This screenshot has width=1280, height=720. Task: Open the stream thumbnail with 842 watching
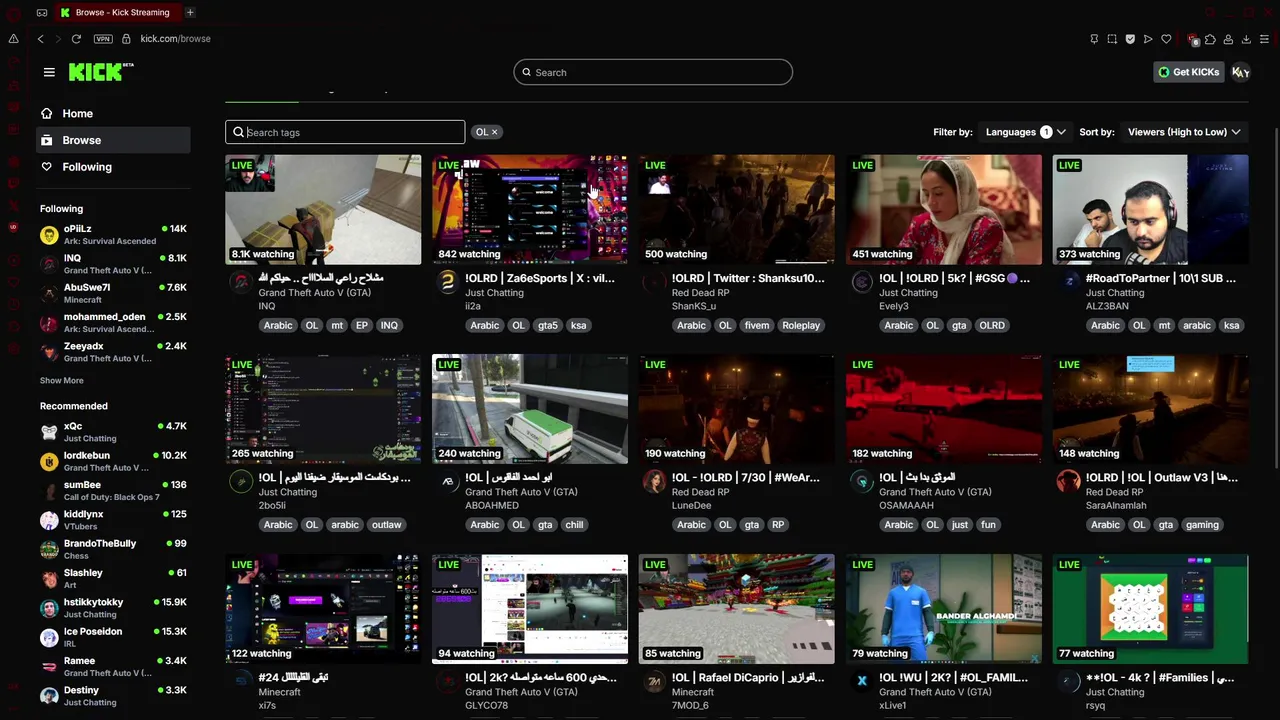[530, 209]
